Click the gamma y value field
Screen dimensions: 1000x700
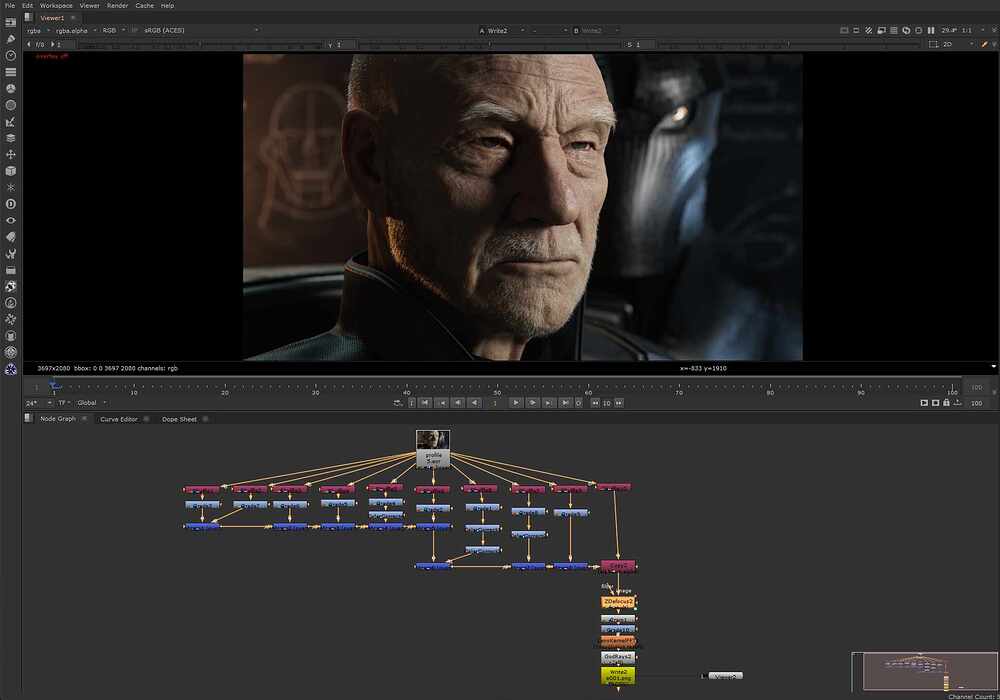[346, 45]
